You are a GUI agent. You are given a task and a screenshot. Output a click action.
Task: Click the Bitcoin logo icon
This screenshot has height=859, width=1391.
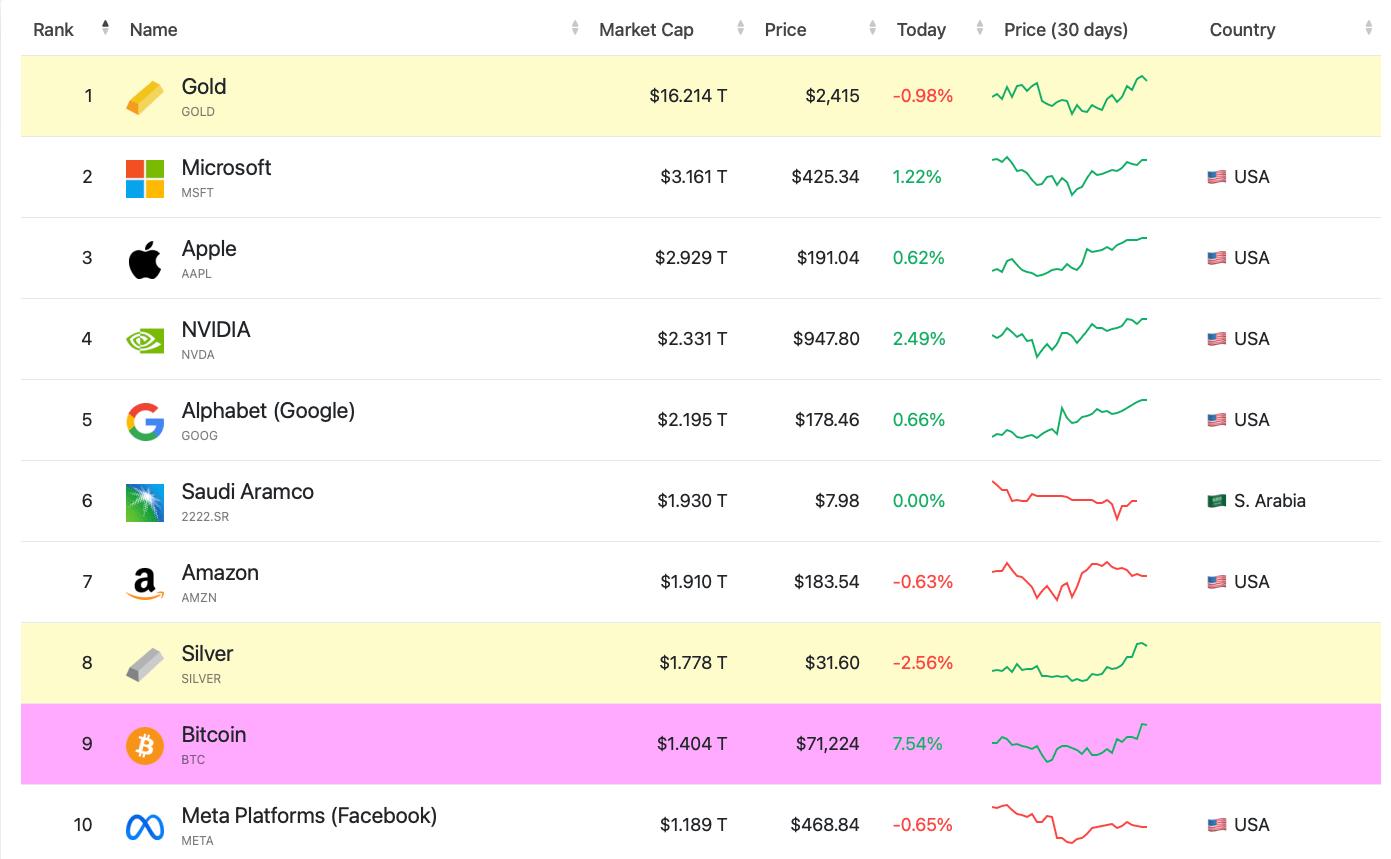(x=145, y=745)
